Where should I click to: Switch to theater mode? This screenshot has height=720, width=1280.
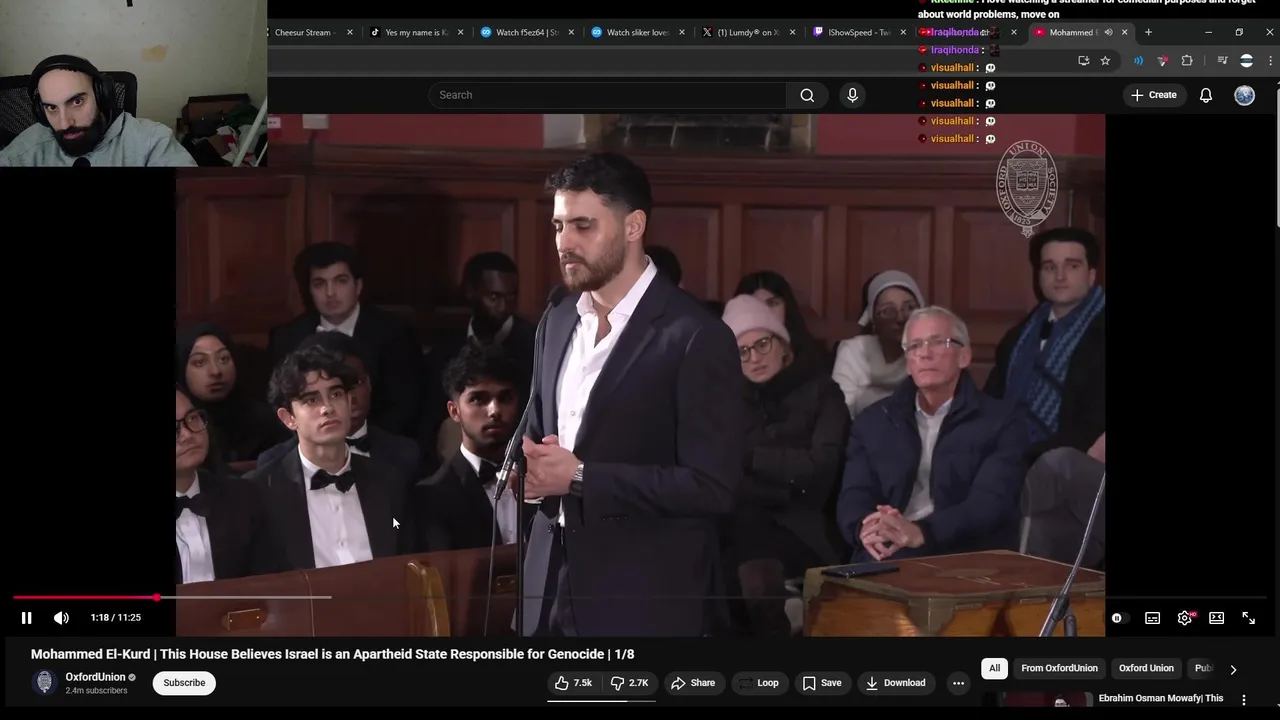point(1216,618)
